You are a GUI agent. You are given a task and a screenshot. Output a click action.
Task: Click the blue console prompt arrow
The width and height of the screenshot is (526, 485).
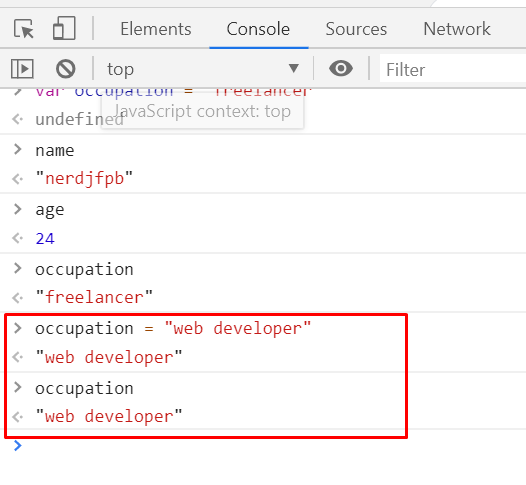coord(18,445)
